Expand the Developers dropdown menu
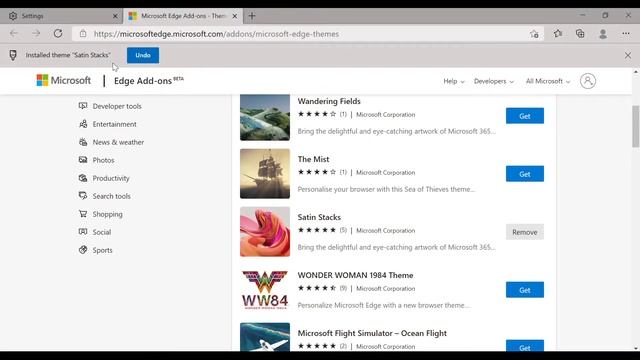The image size is (640, 360). click(x=494, y=81)
